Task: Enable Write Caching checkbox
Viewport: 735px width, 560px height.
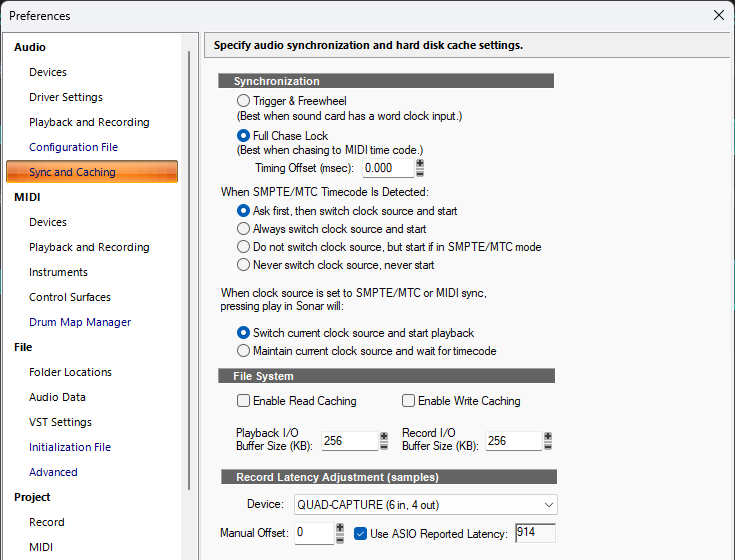Action: (x=408, y=401)
